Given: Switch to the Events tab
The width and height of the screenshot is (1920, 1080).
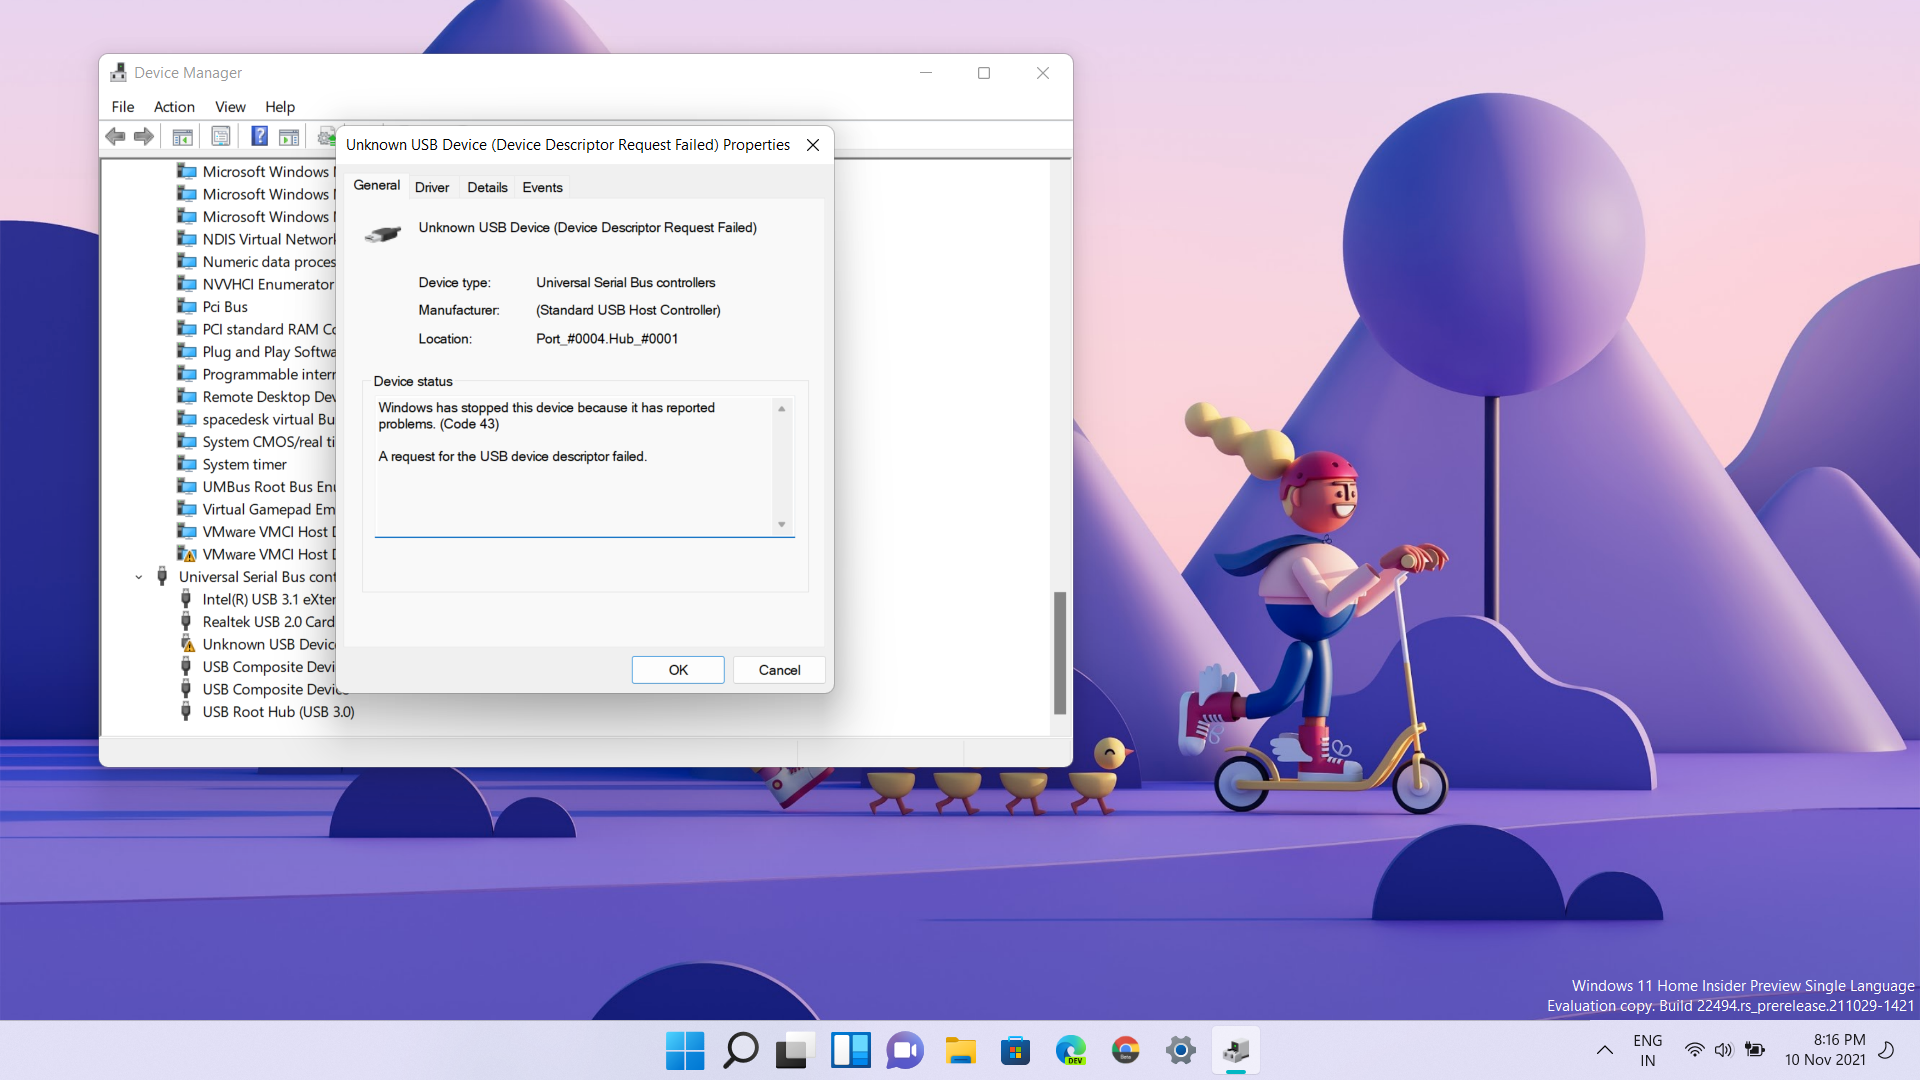Looking at the screenshot, I should 543,188.
